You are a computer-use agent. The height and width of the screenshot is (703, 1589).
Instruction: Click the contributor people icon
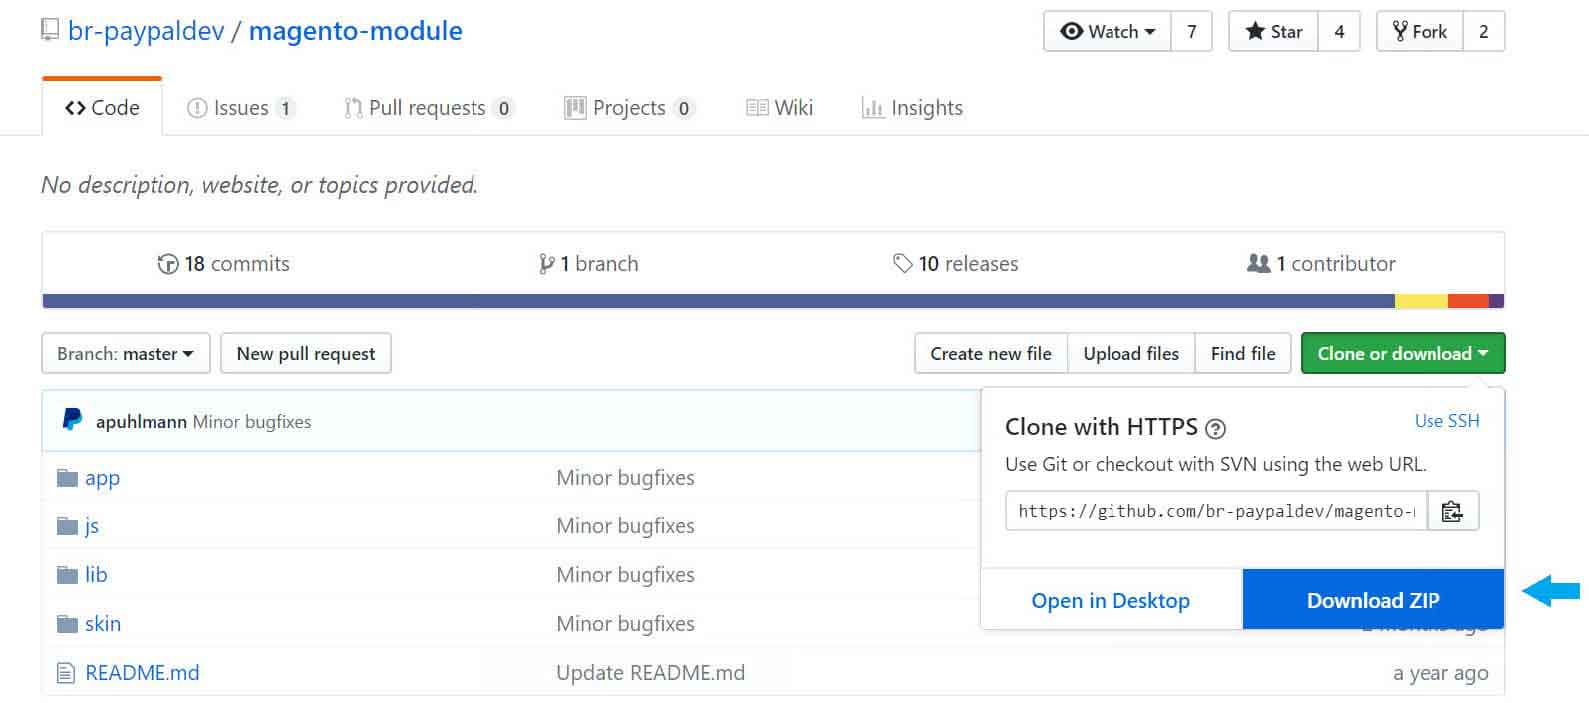click(x=1258, y=264)
